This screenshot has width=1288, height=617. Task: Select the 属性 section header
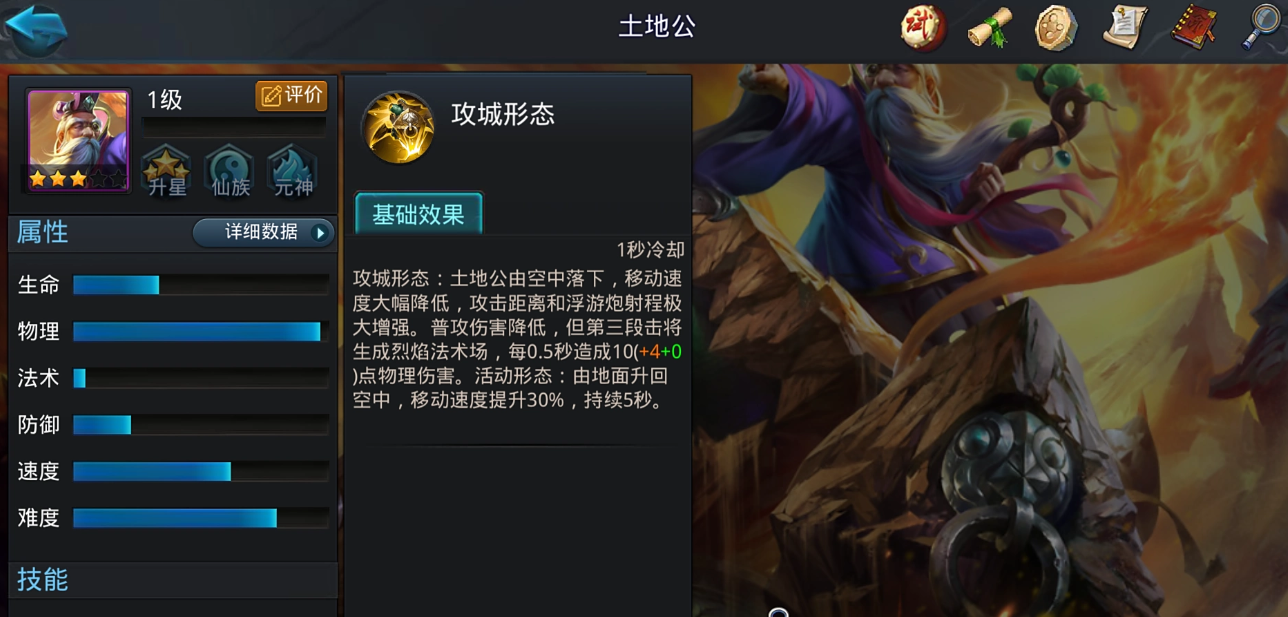[43, 232]
